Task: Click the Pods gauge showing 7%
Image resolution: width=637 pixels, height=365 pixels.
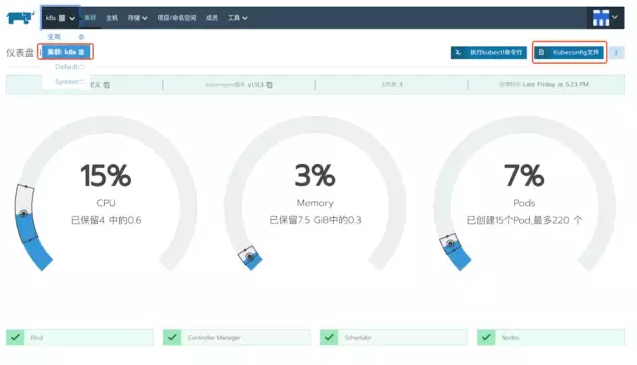Action: click(x=524, y=193)
